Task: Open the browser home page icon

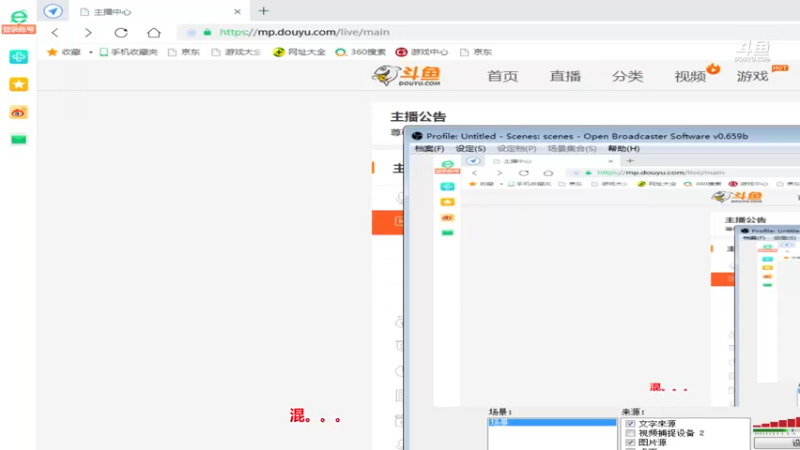Action: (154, 33)
